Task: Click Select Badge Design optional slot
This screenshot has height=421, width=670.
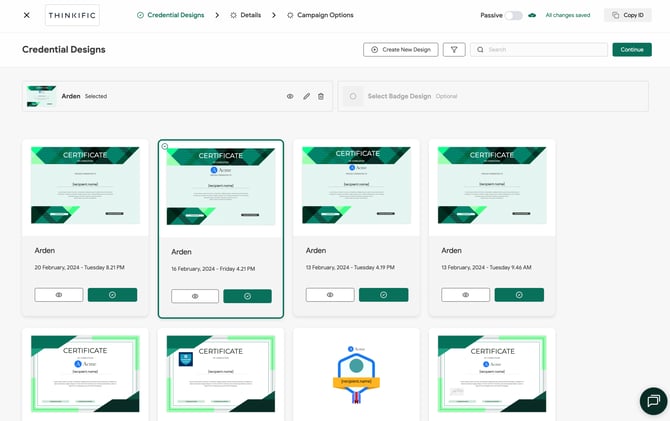Action: (x=494, y=97)
